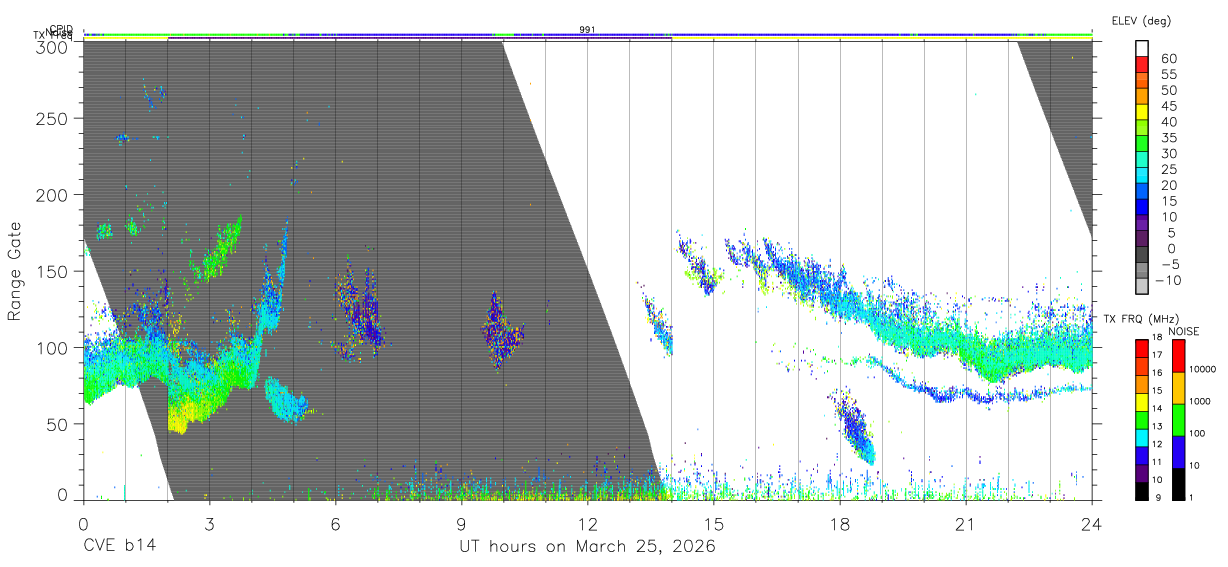1228x567 pixels.
Task: Pick the blue segment of NOISE bar
Action: click(1177, 452)
